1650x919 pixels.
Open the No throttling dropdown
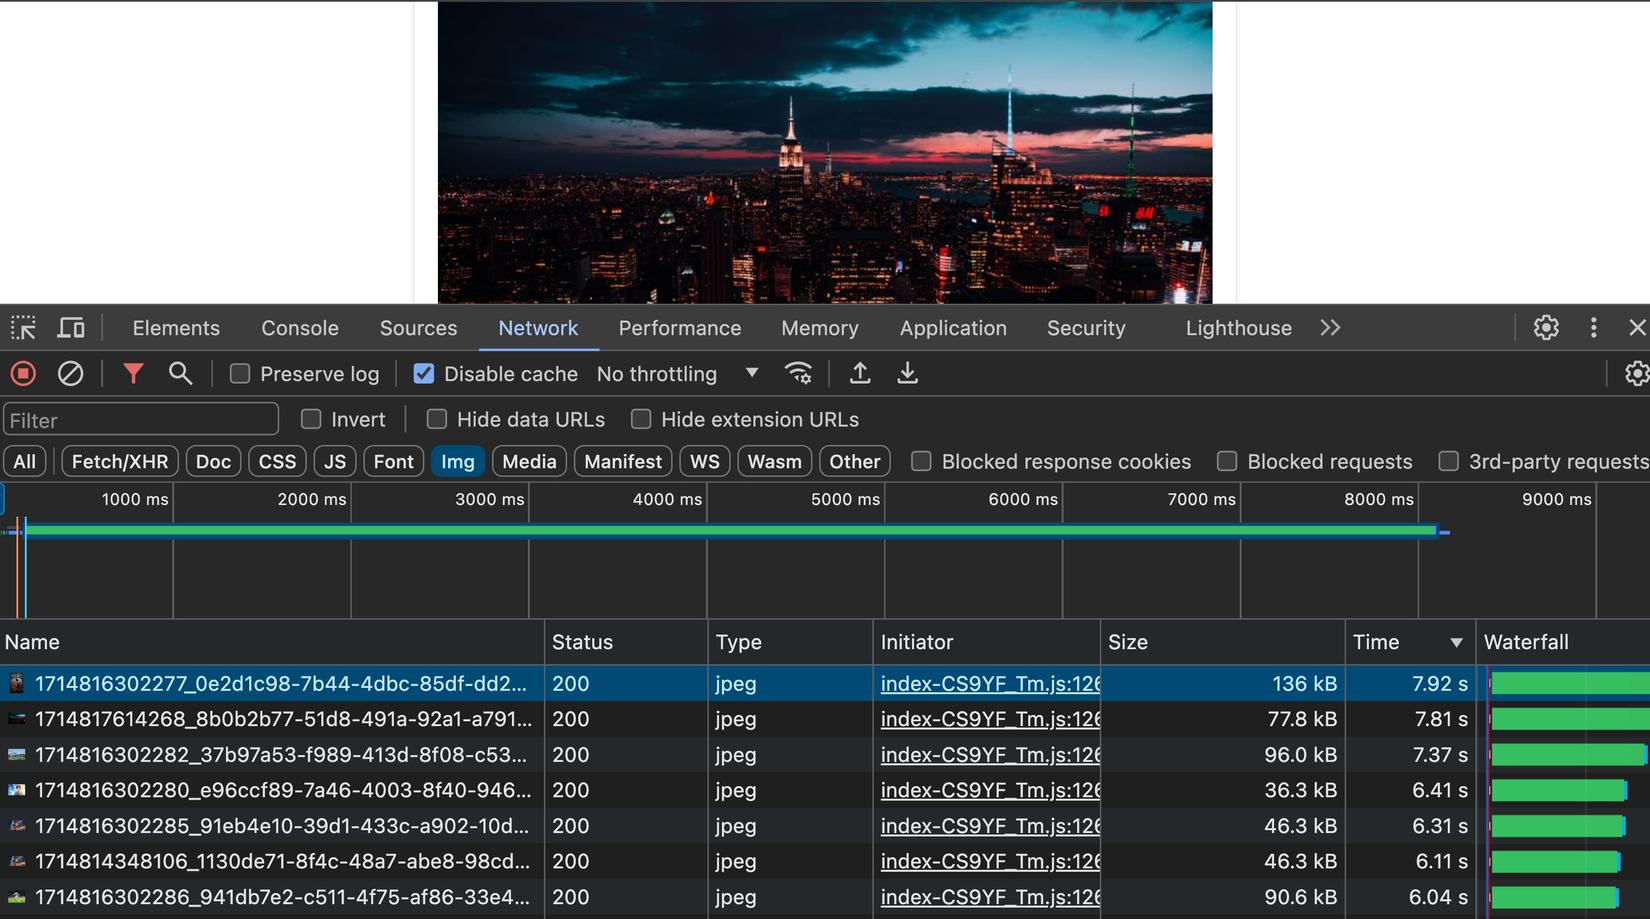(680, 373)
